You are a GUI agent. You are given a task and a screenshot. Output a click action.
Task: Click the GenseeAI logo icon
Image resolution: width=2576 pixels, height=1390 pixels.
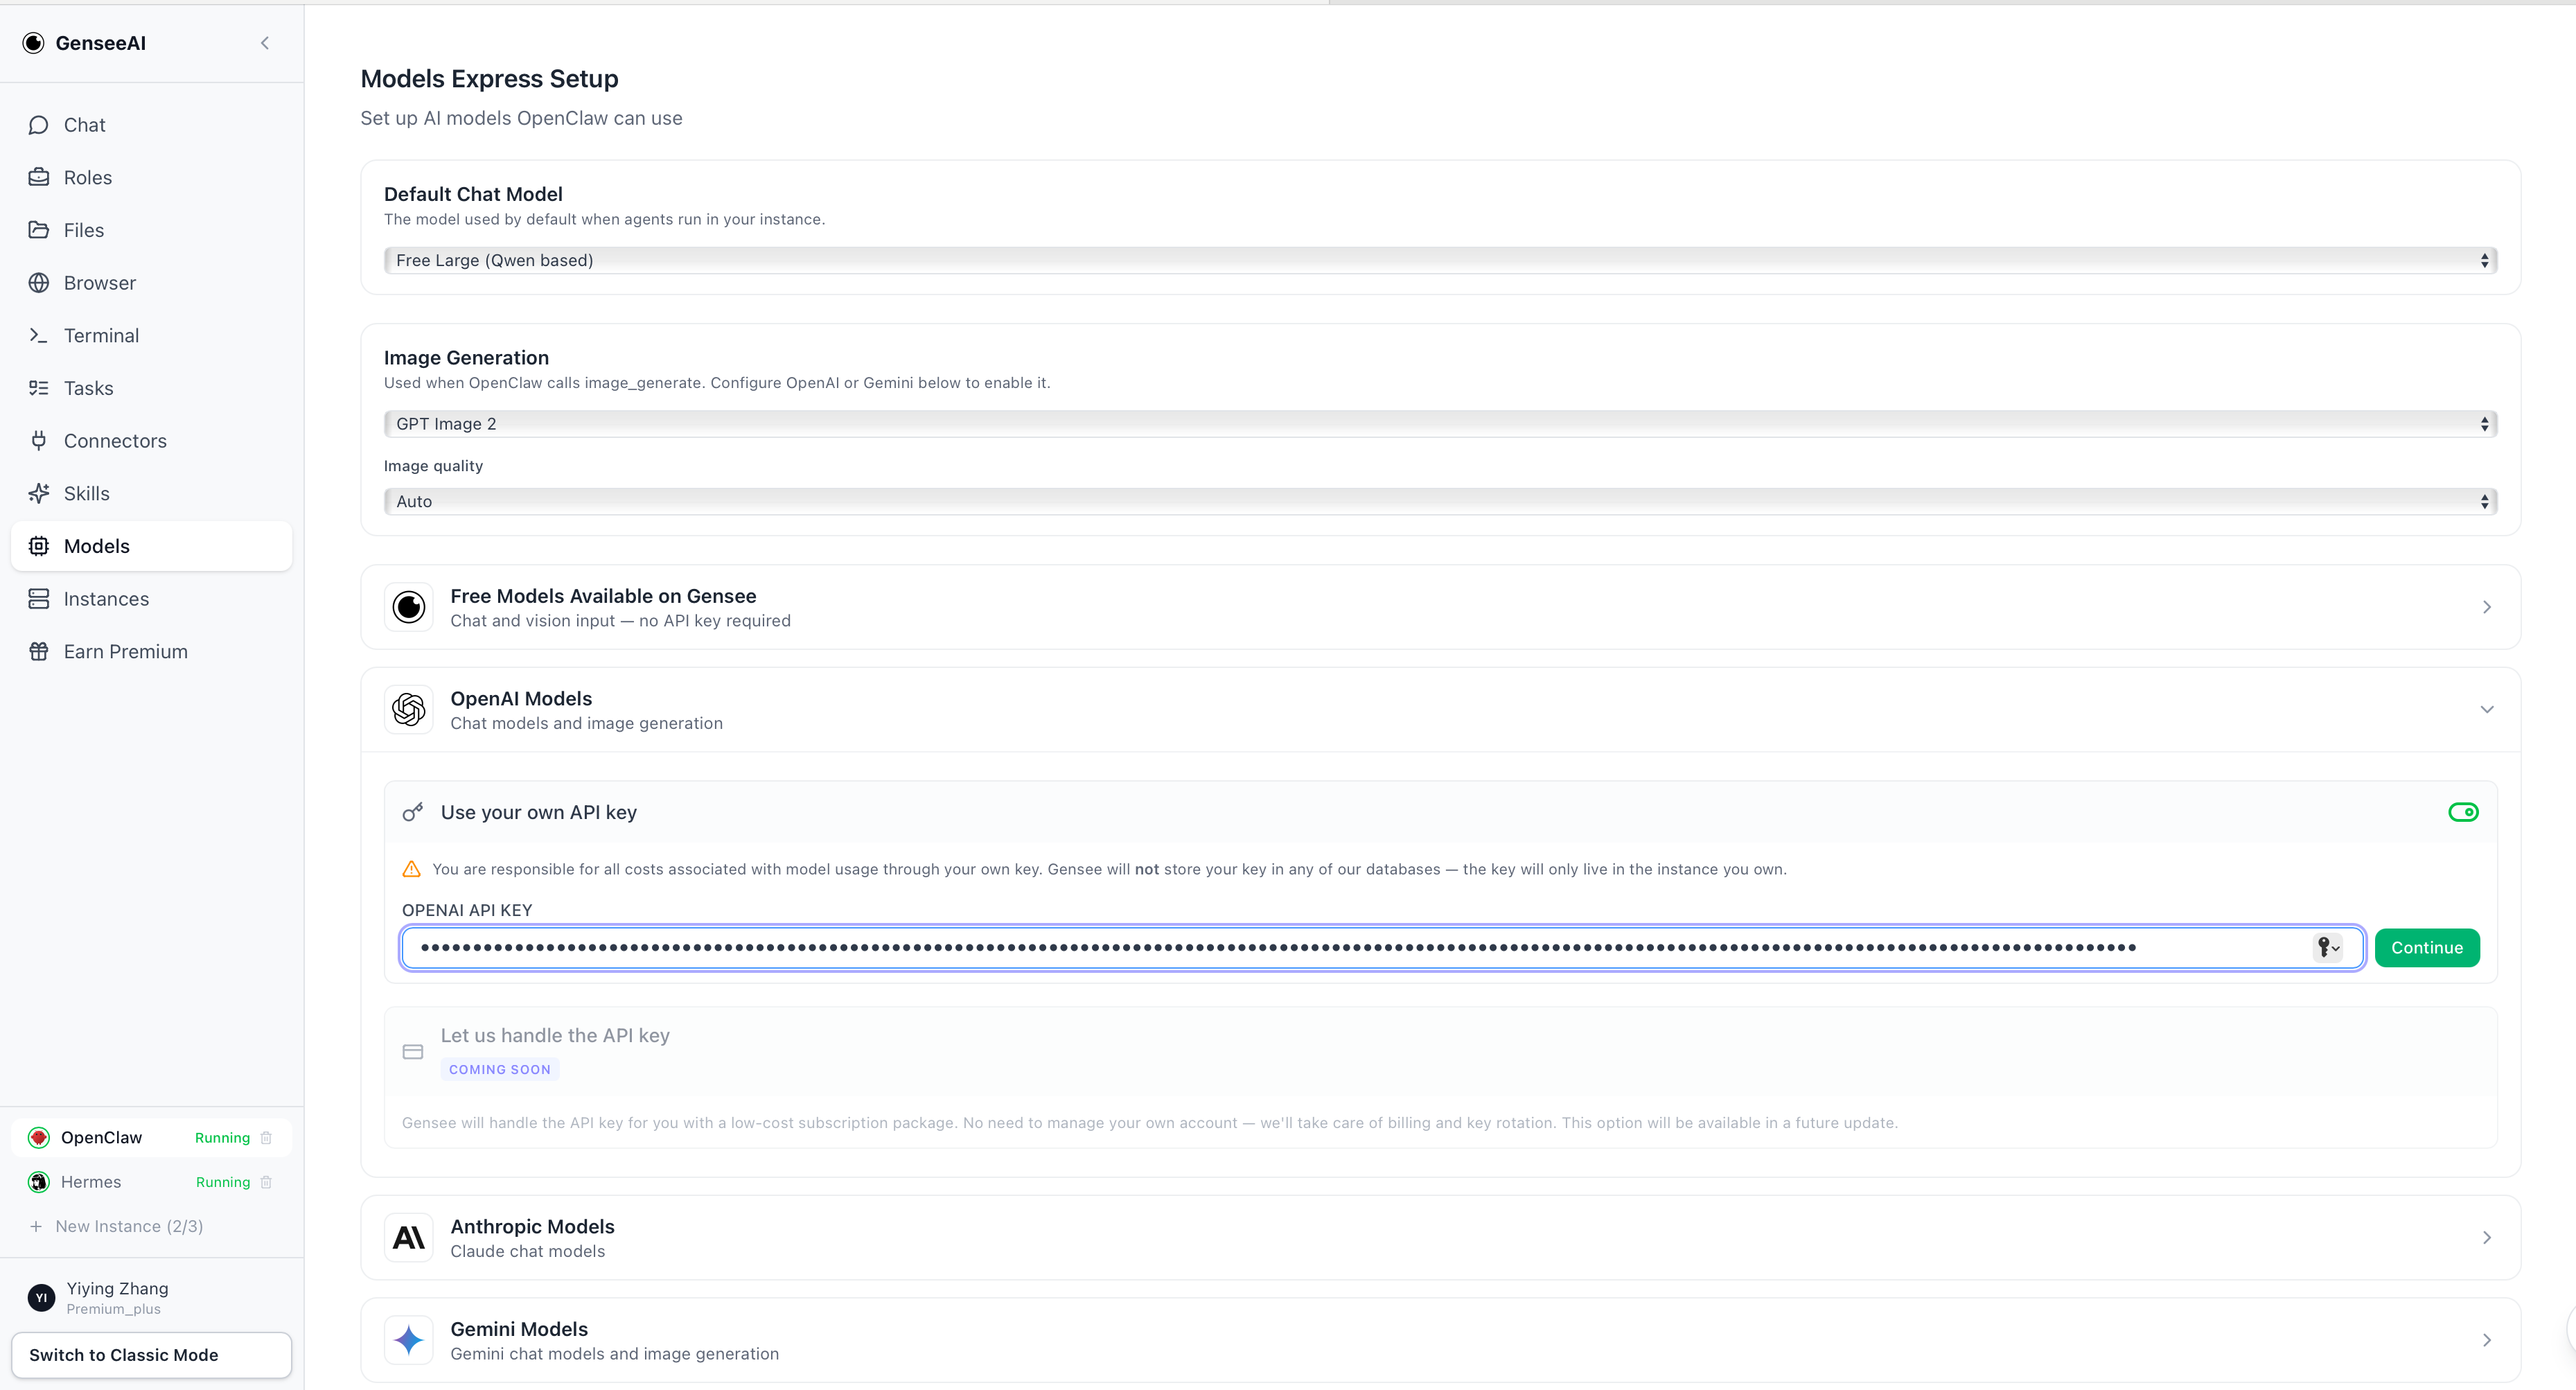(34, 43)
